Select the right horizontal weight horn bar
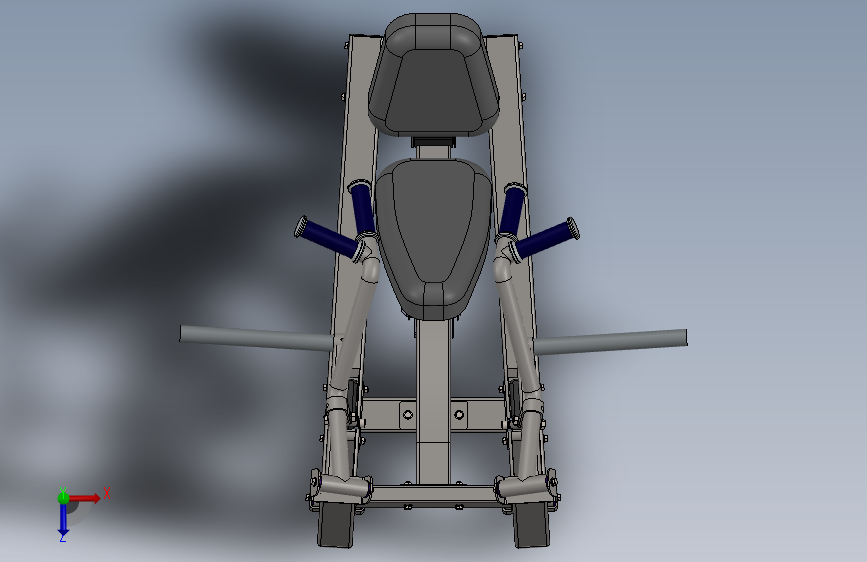Viewport: 867px width, 562px height. click(610, 342)
